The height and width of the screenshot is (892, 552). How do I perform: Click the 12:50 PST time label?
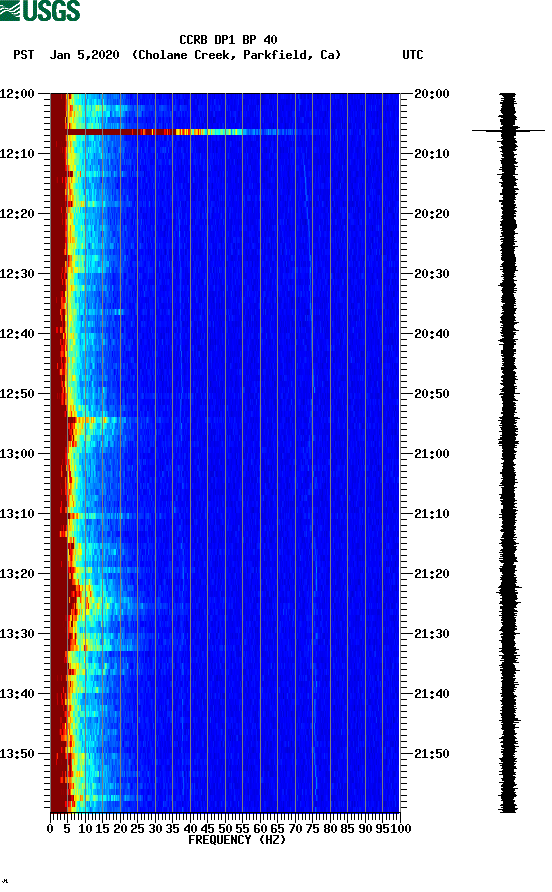click(17, 394)
